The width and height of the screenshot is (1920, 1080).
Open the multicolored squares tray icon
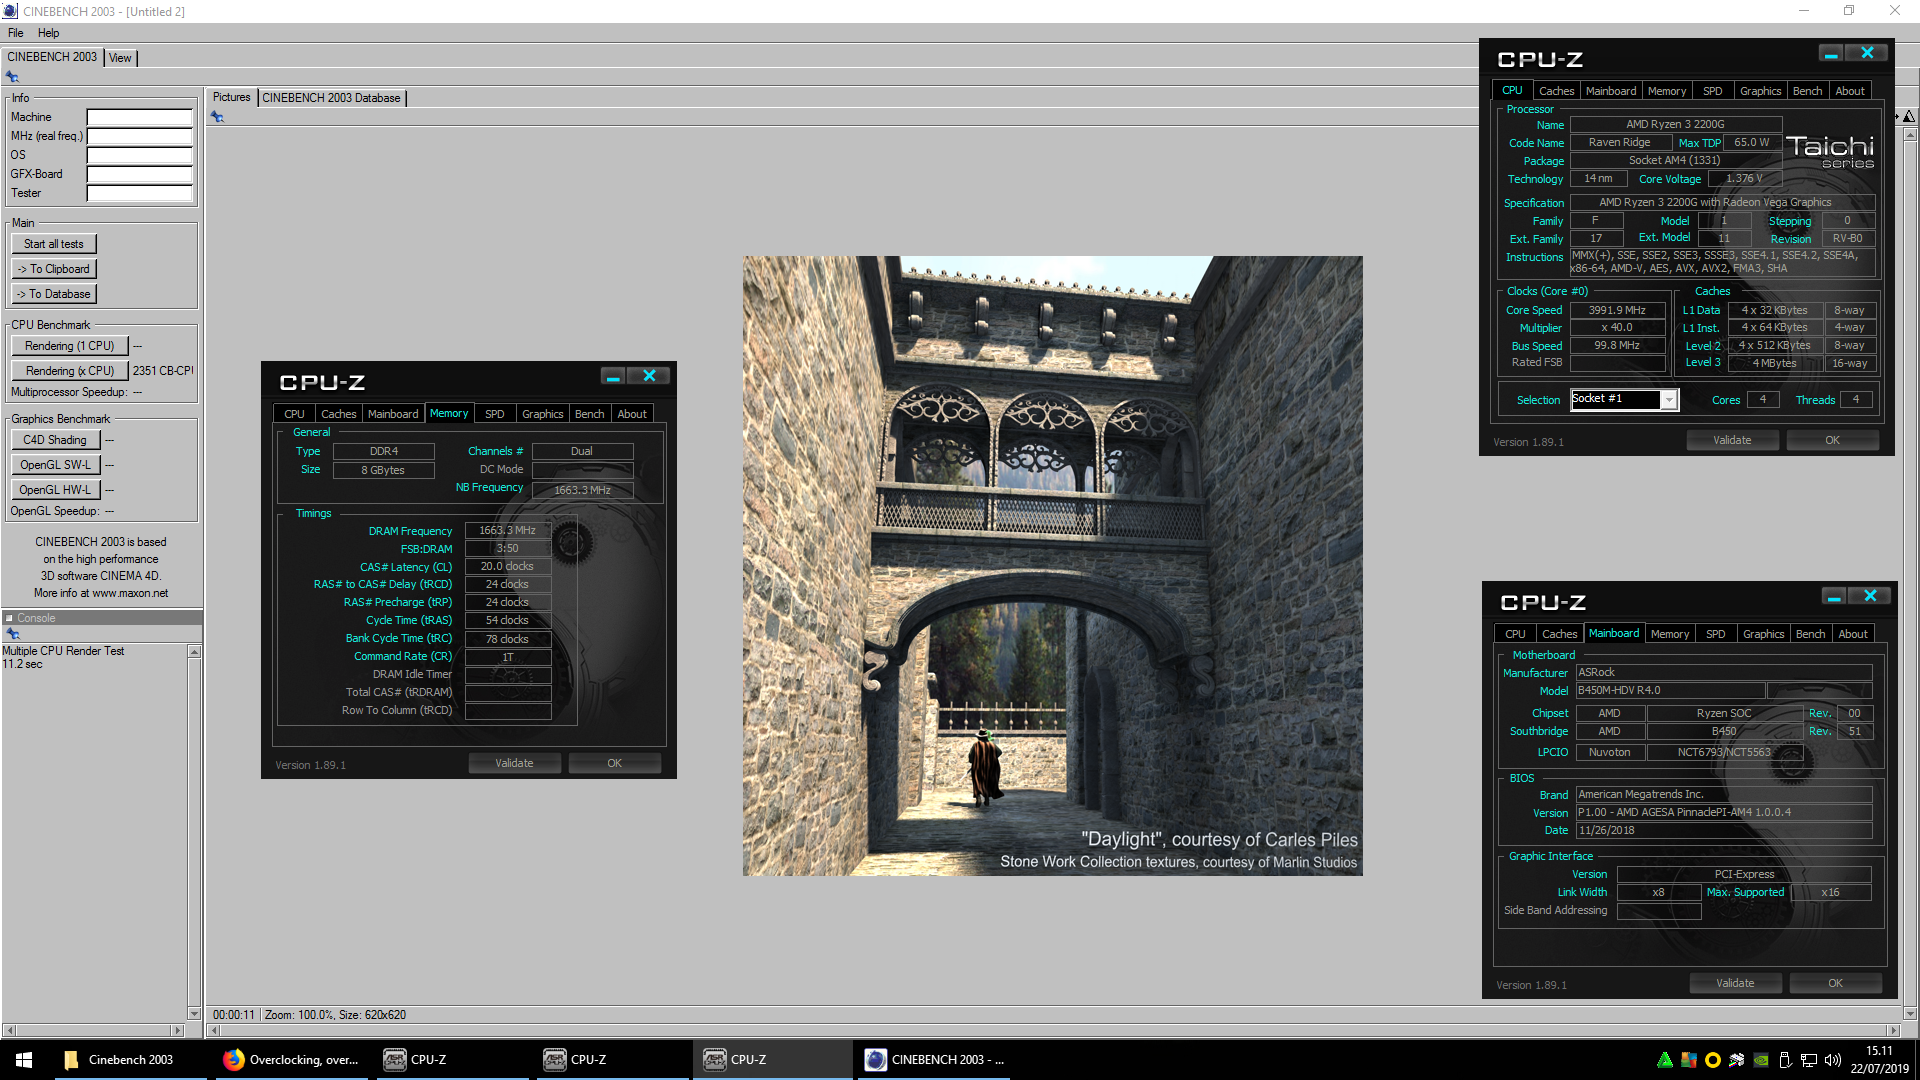click(x=1689, y=1060)
